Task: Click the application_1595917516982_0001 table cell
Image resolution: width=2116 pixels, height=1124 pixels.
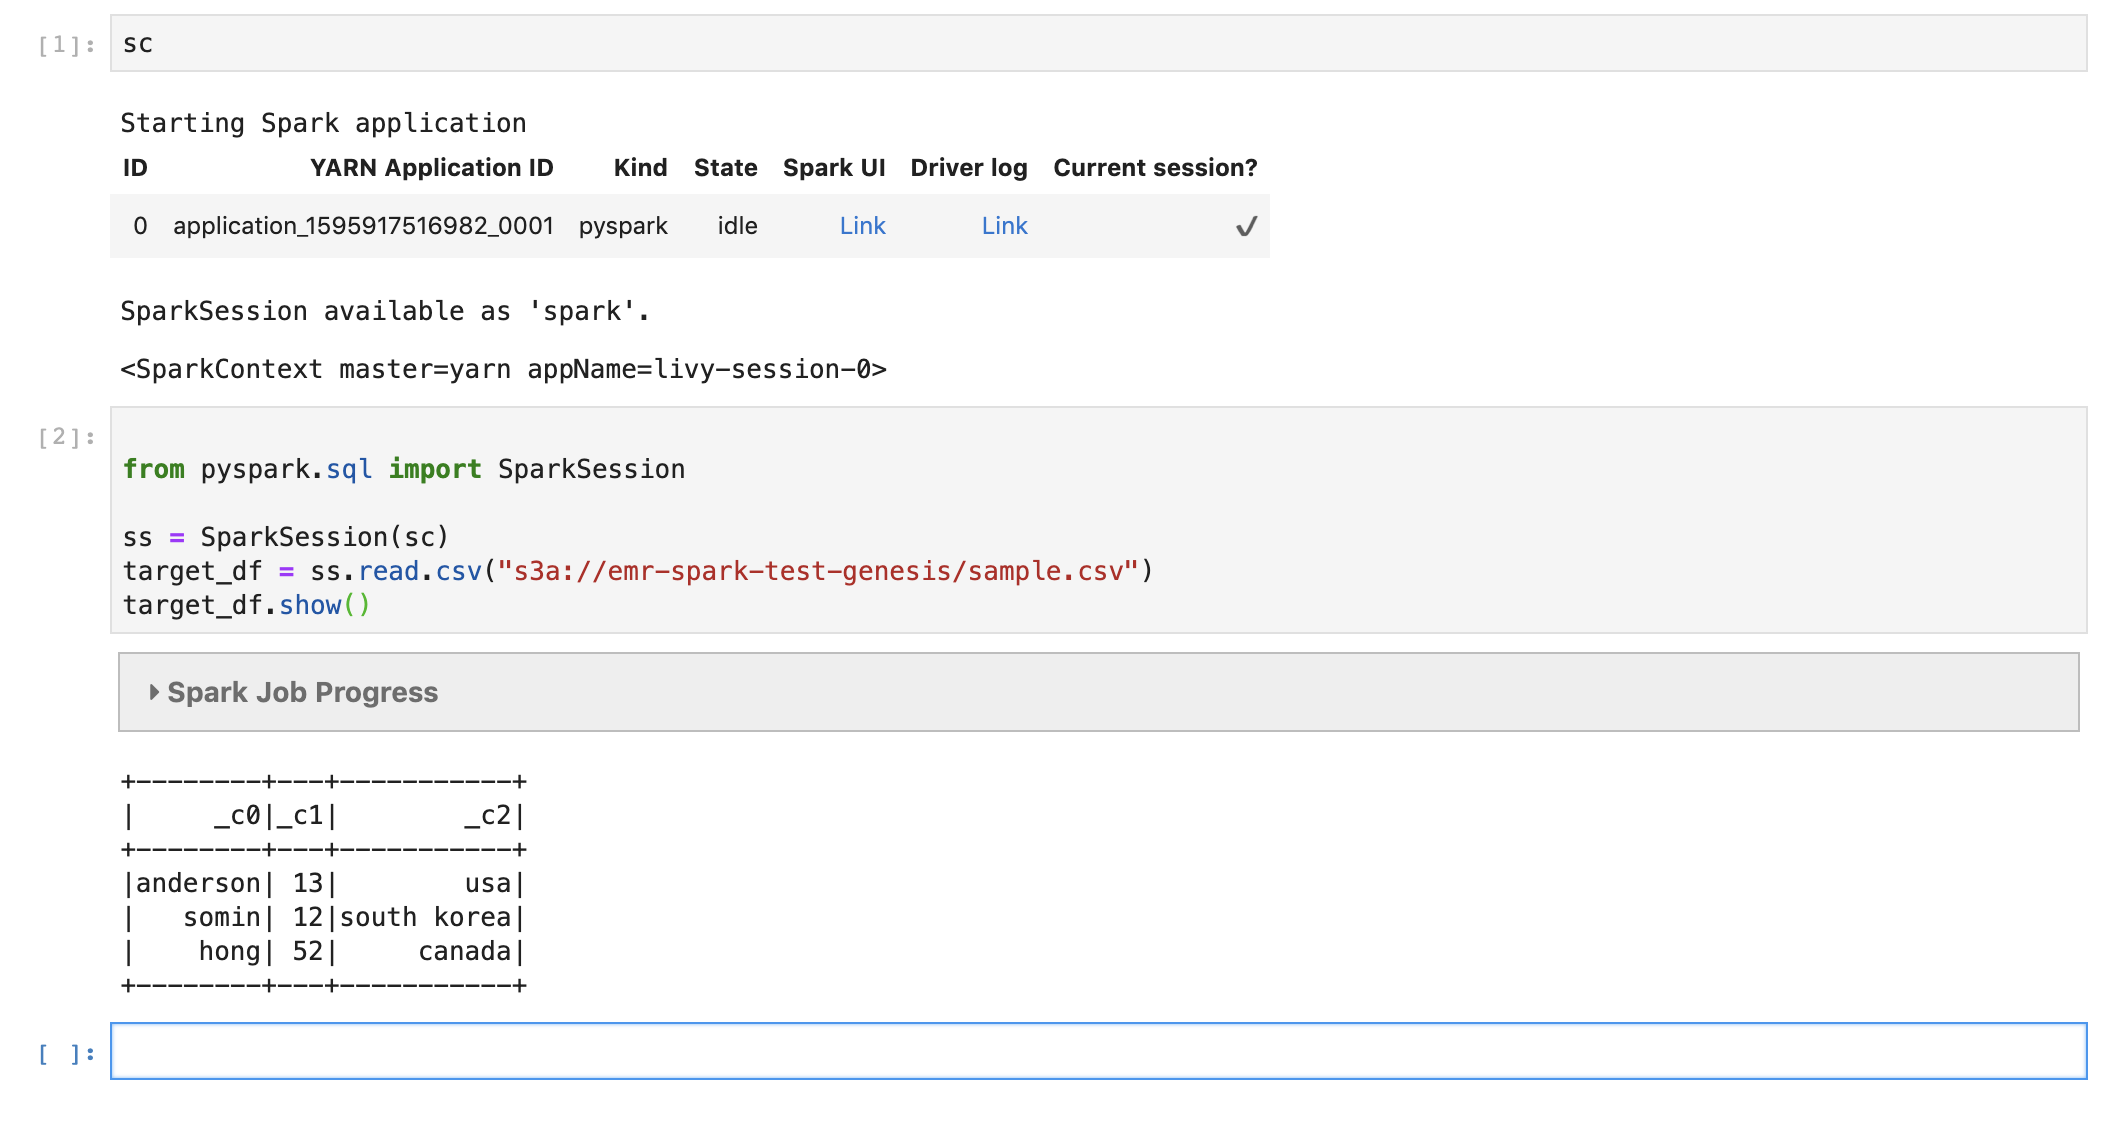Action: click(x=363, y=226)
